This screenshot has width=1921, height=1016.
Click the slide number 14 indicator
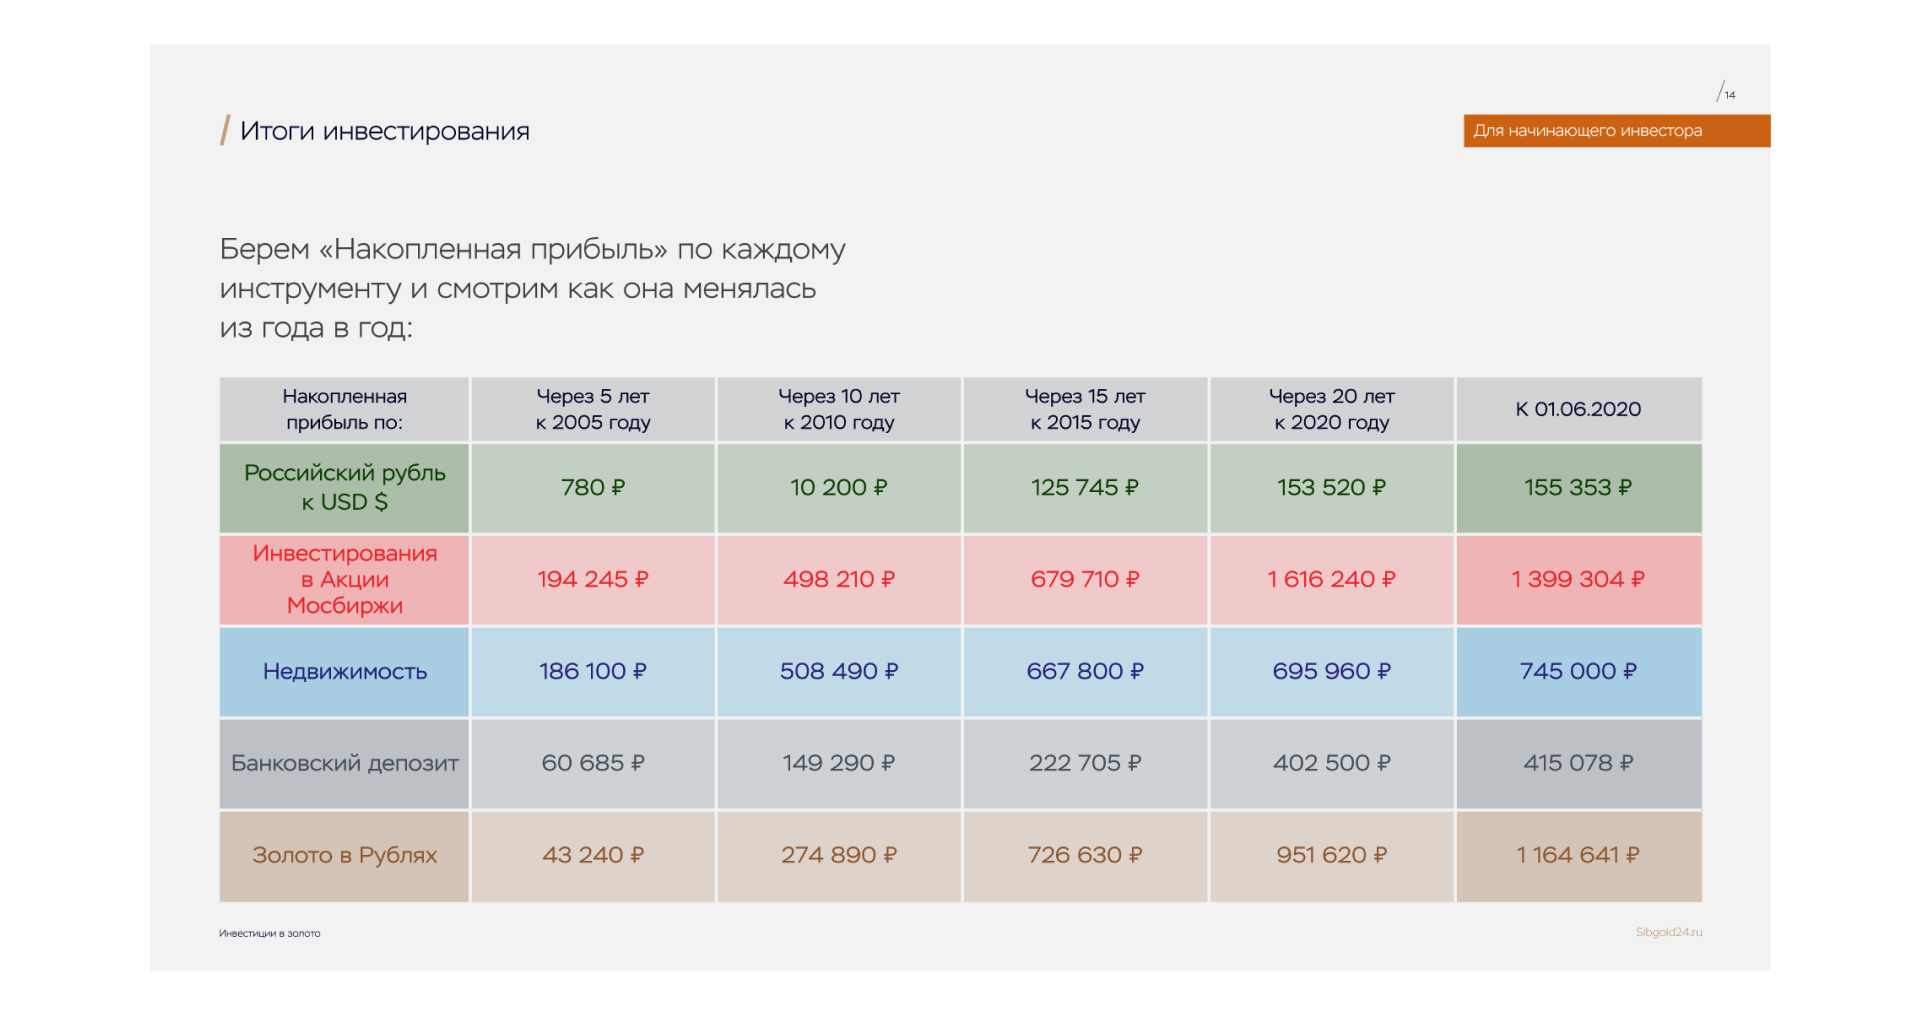[x=1727, y=94]
